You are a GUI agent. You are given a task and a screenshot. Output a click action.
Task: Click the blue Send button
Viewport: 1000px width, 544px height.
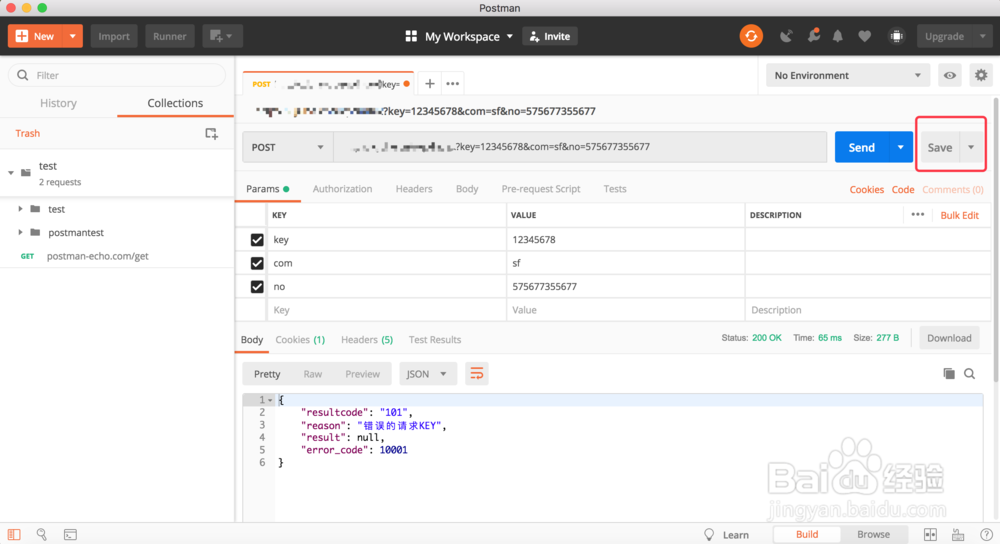[862, 147]
